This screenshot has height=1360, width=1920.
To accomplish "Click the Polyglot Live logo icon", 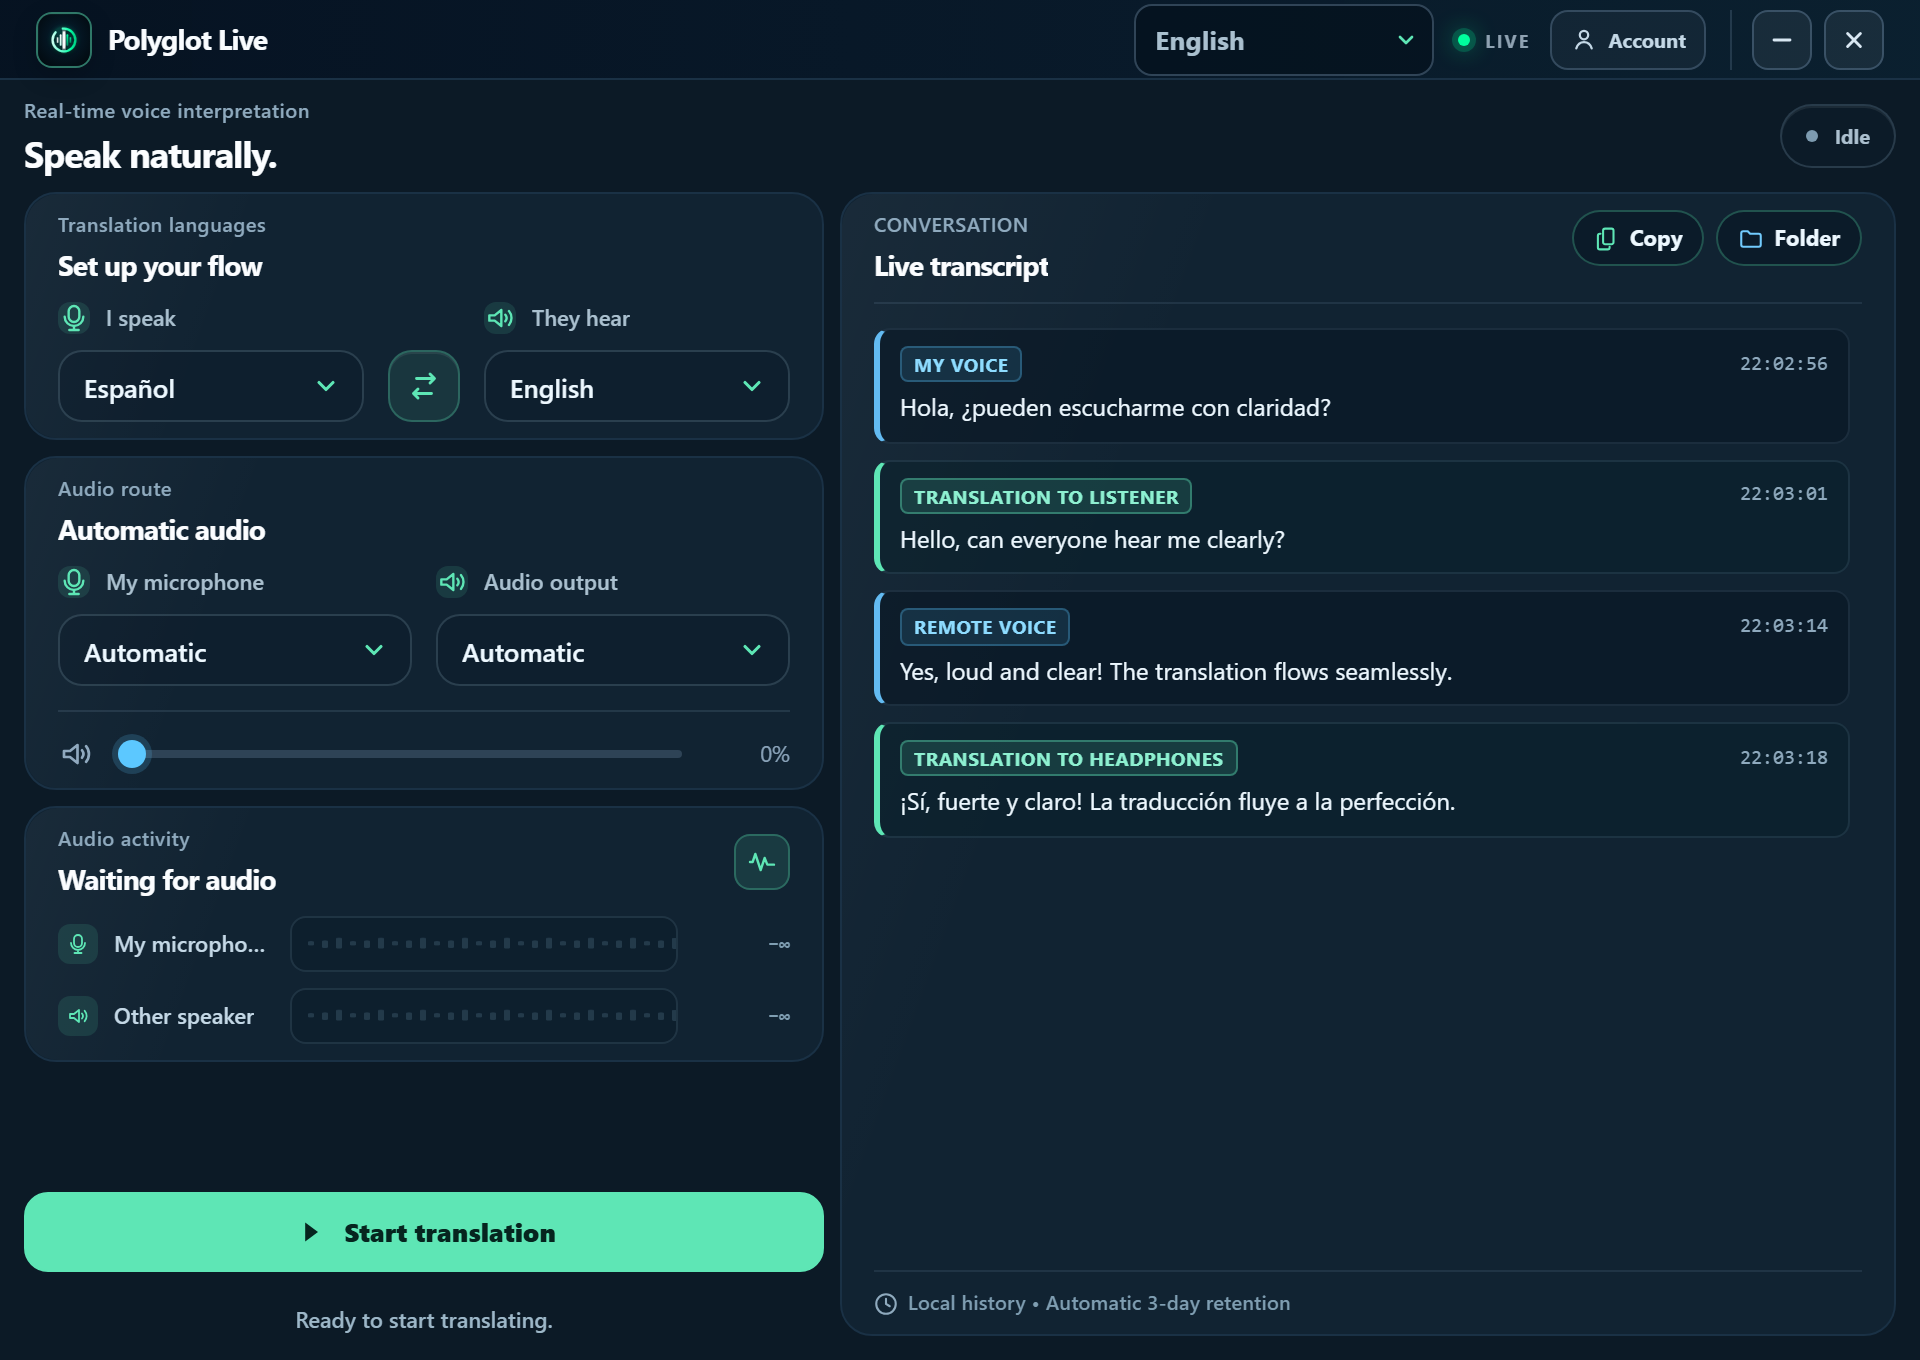I will (x=64, y=40).
